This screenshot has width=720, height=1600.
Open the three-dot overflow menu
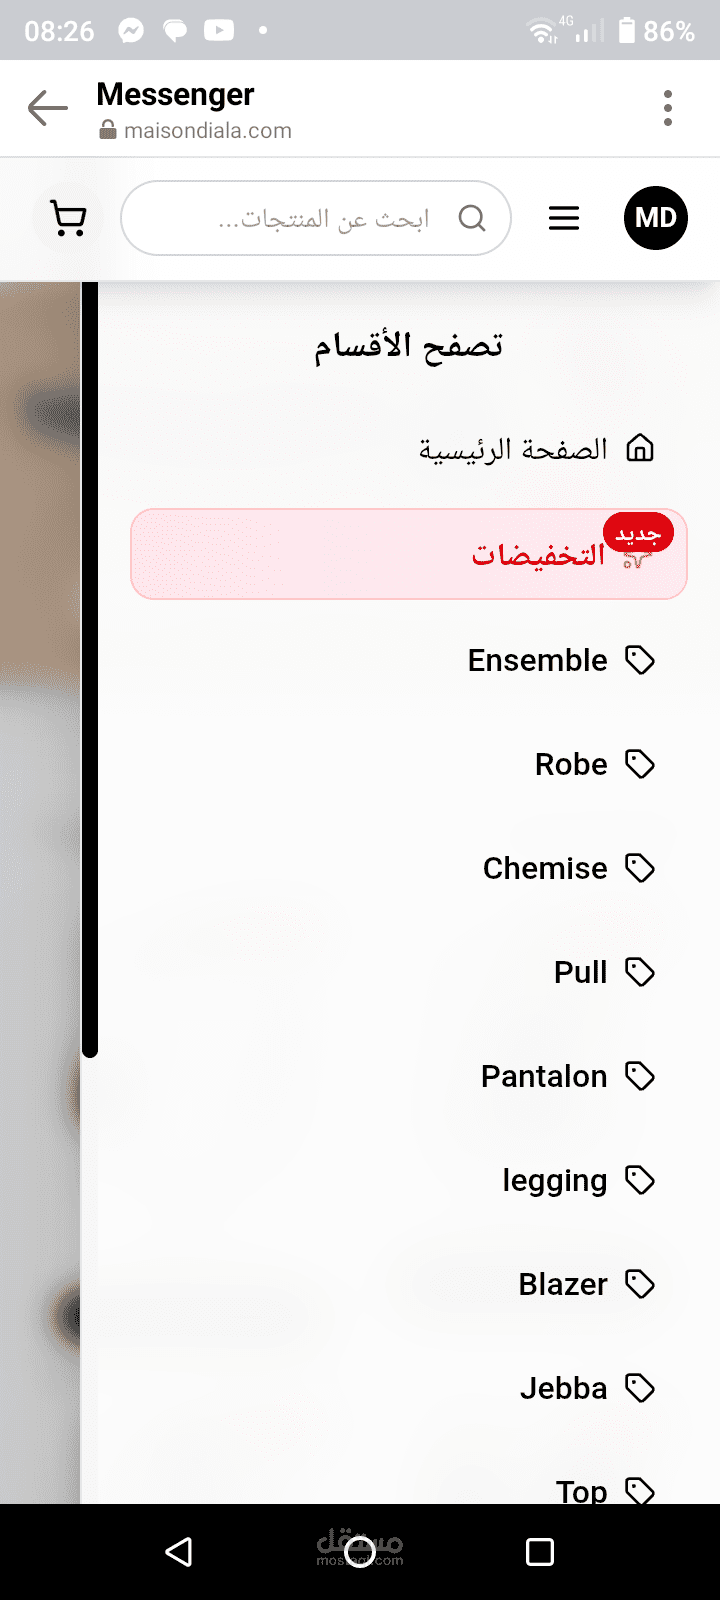pyautogui.click(x=667, y=108)
